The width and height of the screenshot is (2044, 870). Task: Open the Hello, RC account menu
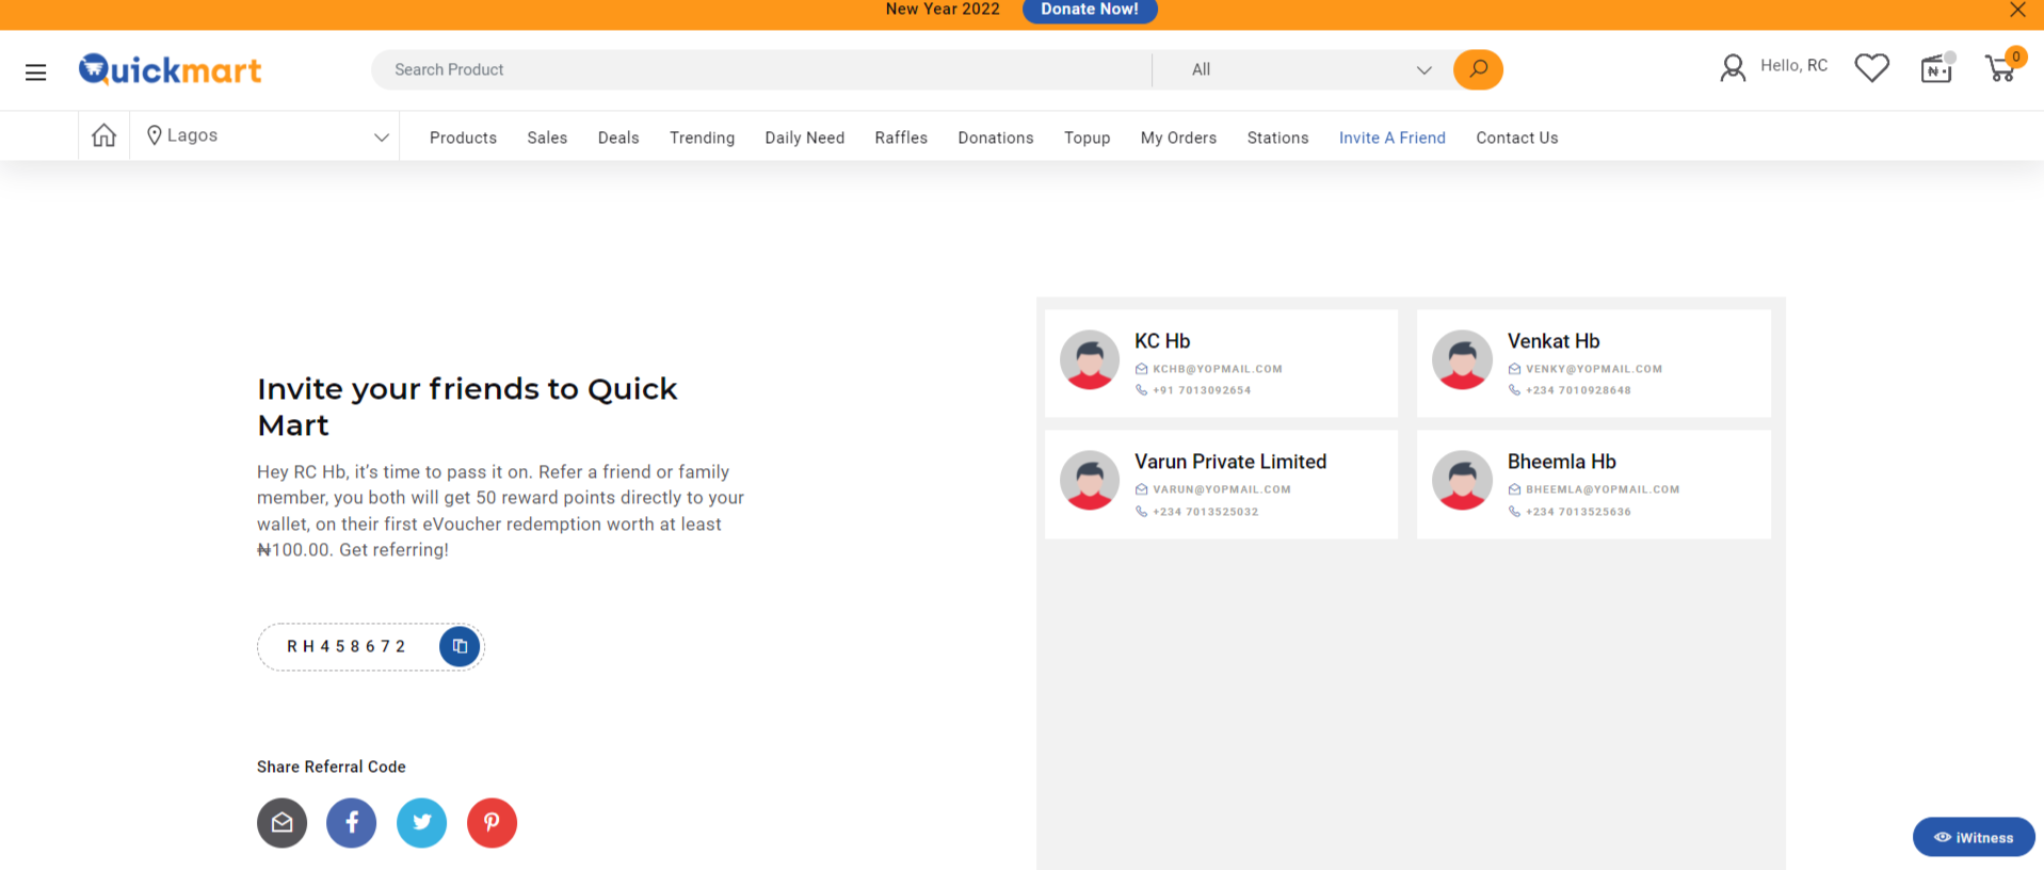click(1773, 67)
